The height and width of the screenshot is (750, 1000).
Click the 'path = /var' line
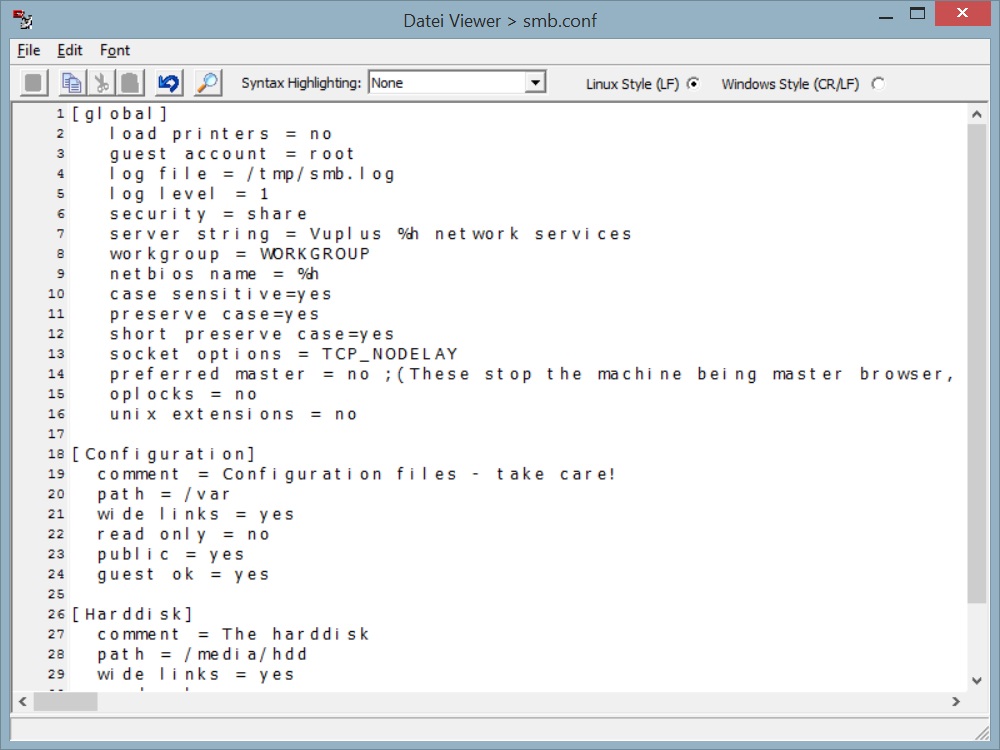pos(163,494)
